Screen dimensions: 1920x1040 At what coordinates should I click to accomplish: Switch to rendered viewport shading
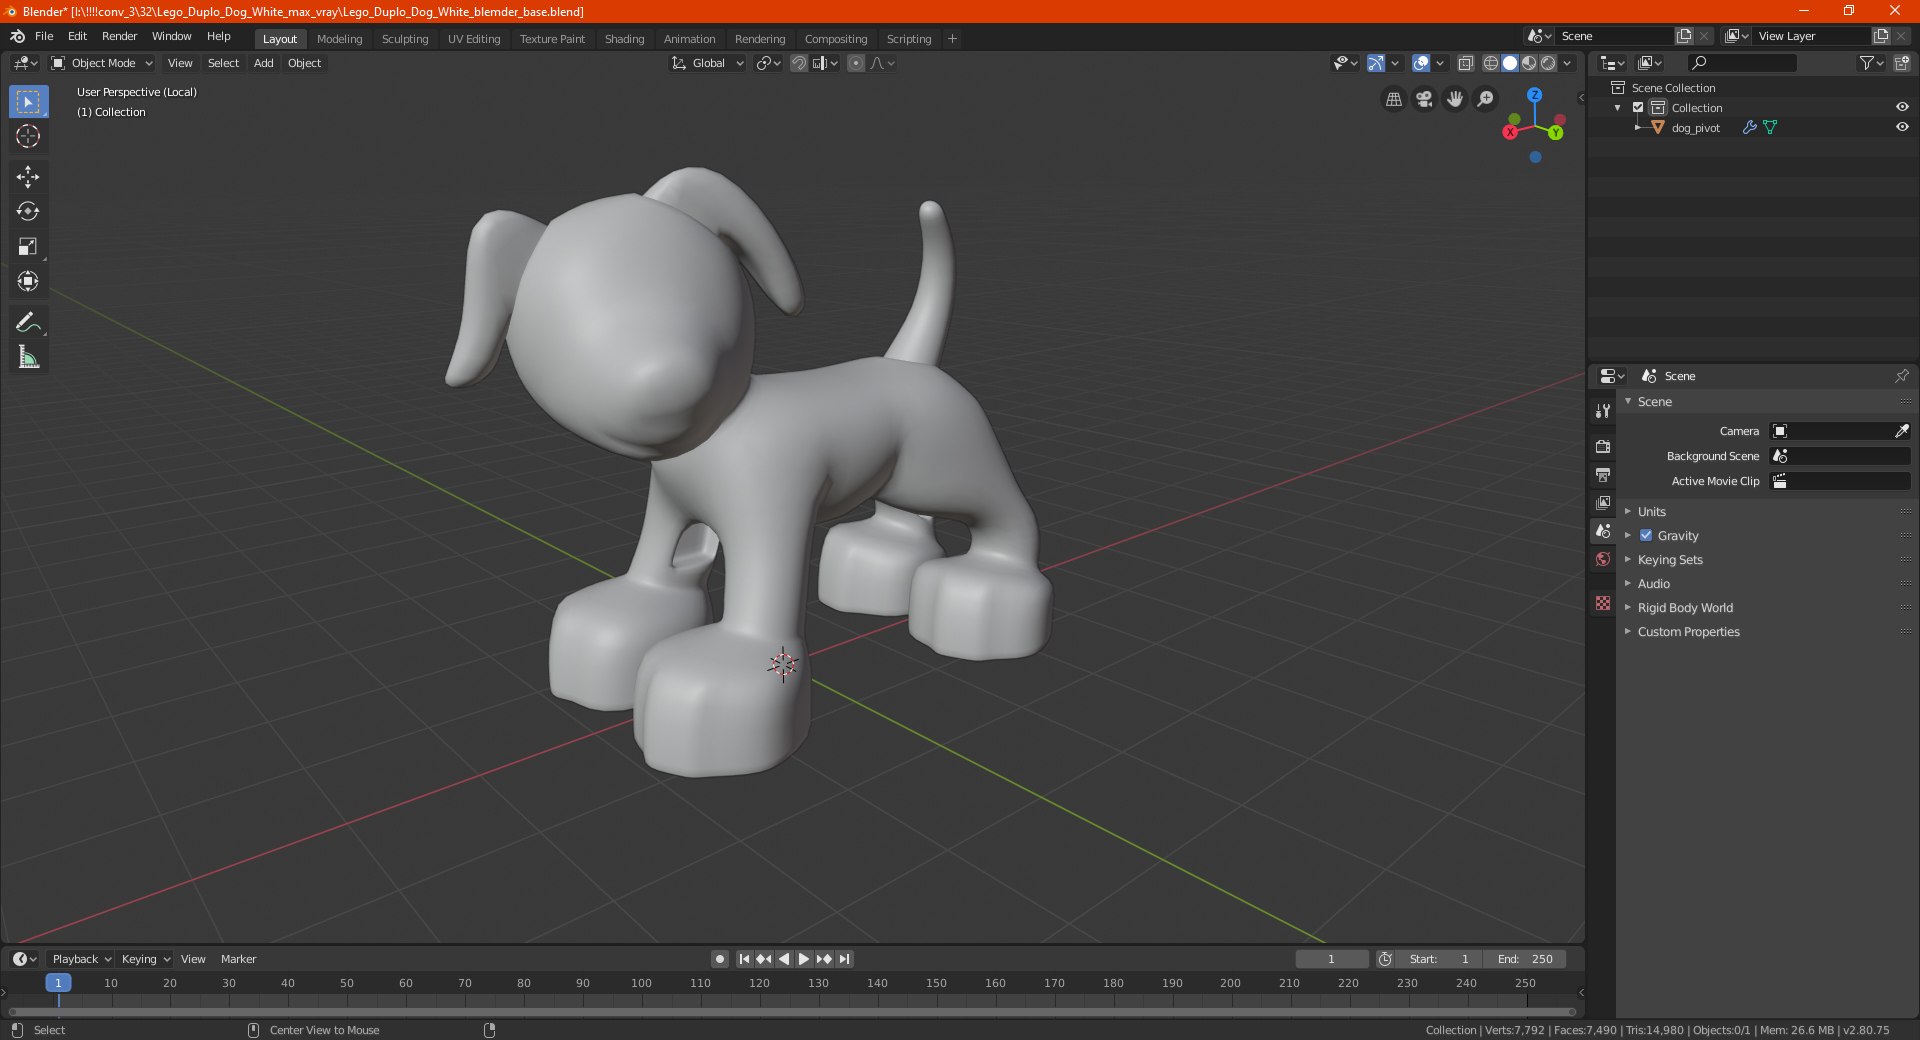coord(1548,63)
